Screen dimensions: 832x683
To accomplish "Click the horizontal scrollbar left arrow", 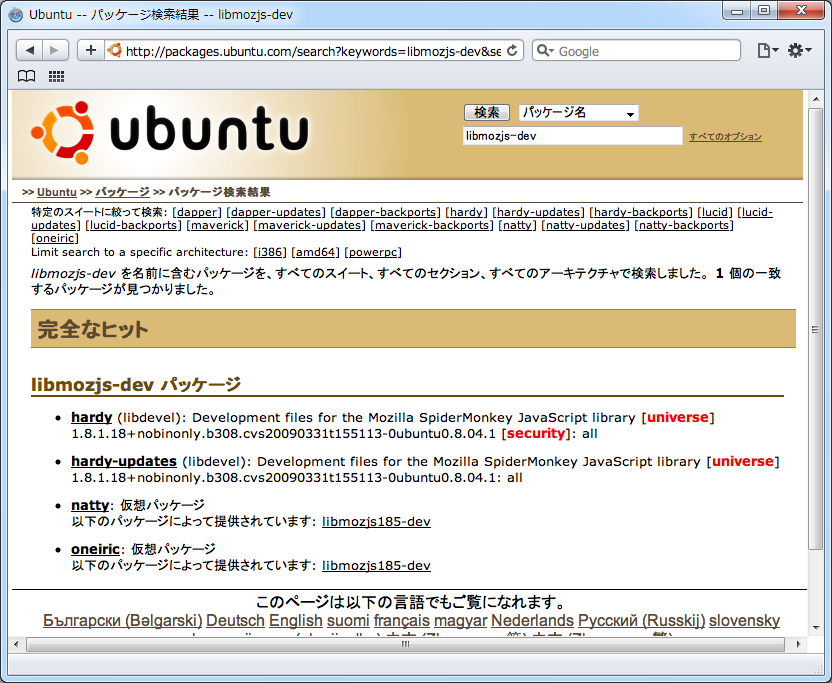I will coord(16,644).
